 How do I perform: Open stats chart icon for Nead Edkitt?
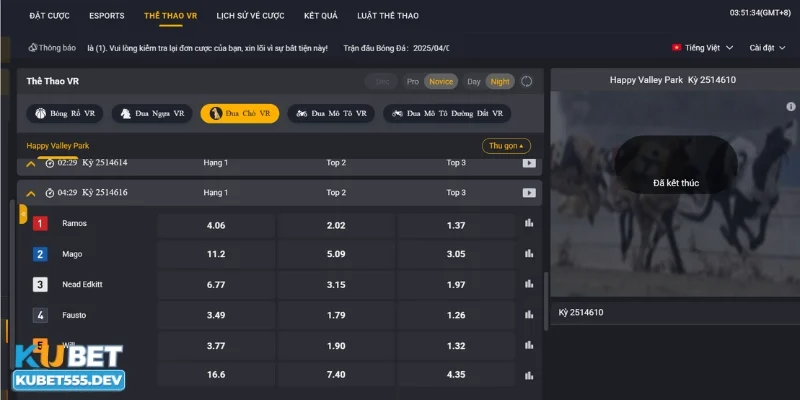pyautogui.click(x=529, y=285)
